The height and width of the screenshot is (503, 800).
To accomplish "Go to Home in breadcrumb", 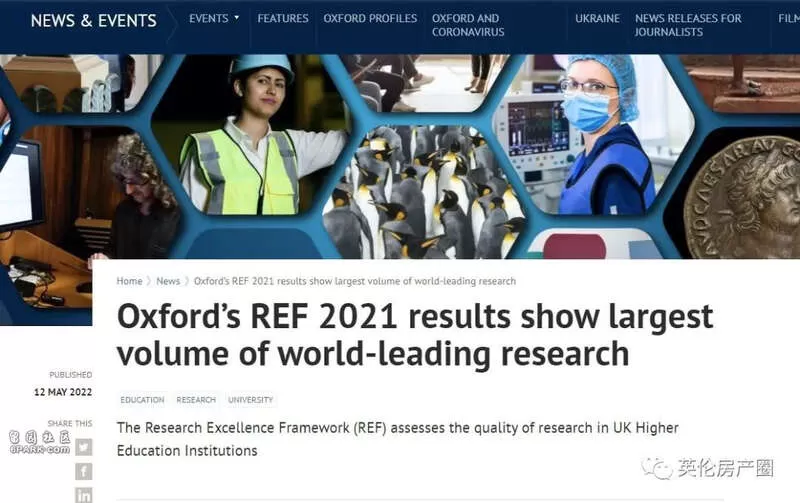I will pos(129,281).
